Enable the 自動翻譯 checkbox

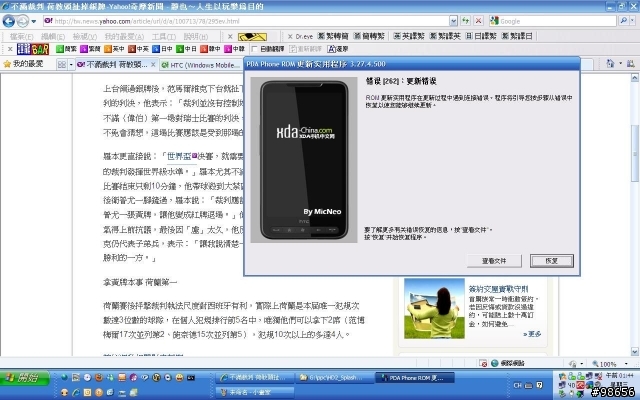[255, 49]
